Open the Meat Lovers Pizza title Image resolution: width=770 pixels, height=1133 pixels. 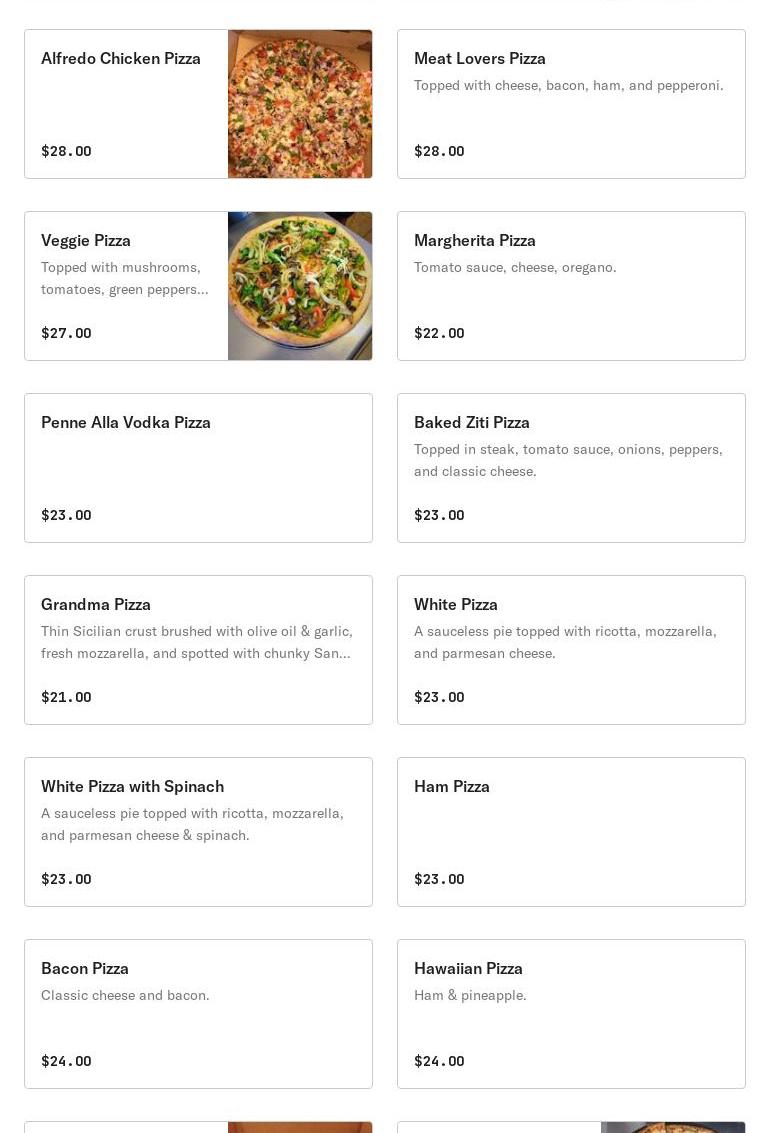click(x=480, y=58)
